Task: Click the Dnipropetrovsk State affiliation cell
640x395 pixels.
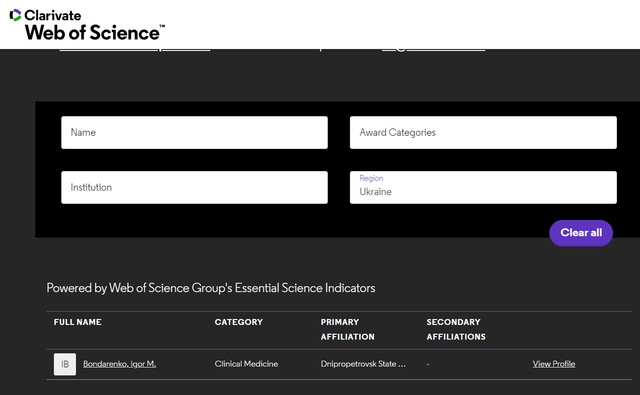Action: point(363,364)
